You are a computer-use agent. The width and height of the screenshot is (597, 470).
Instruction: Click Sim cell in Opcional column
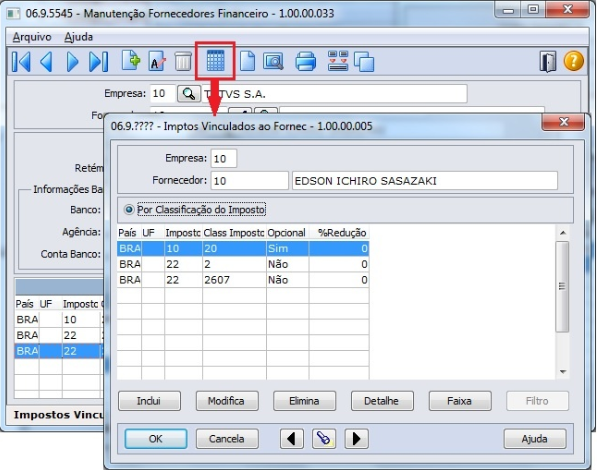click(287, 249)
